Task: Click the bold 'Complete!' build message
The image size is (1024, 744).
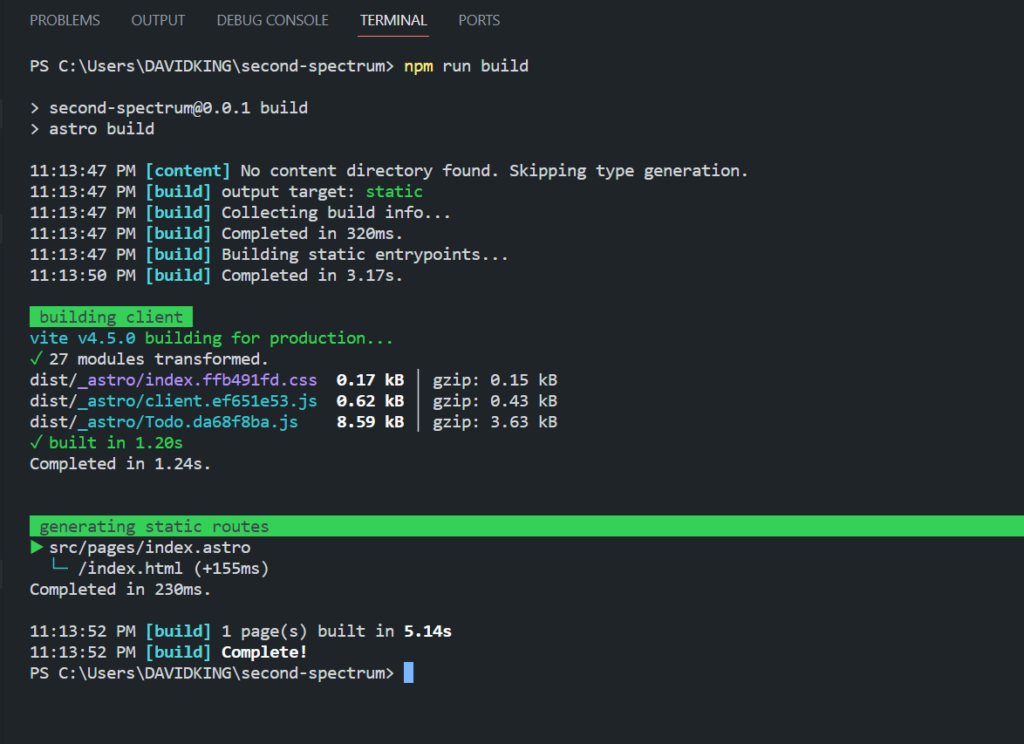Action: [x=264, y=653]
